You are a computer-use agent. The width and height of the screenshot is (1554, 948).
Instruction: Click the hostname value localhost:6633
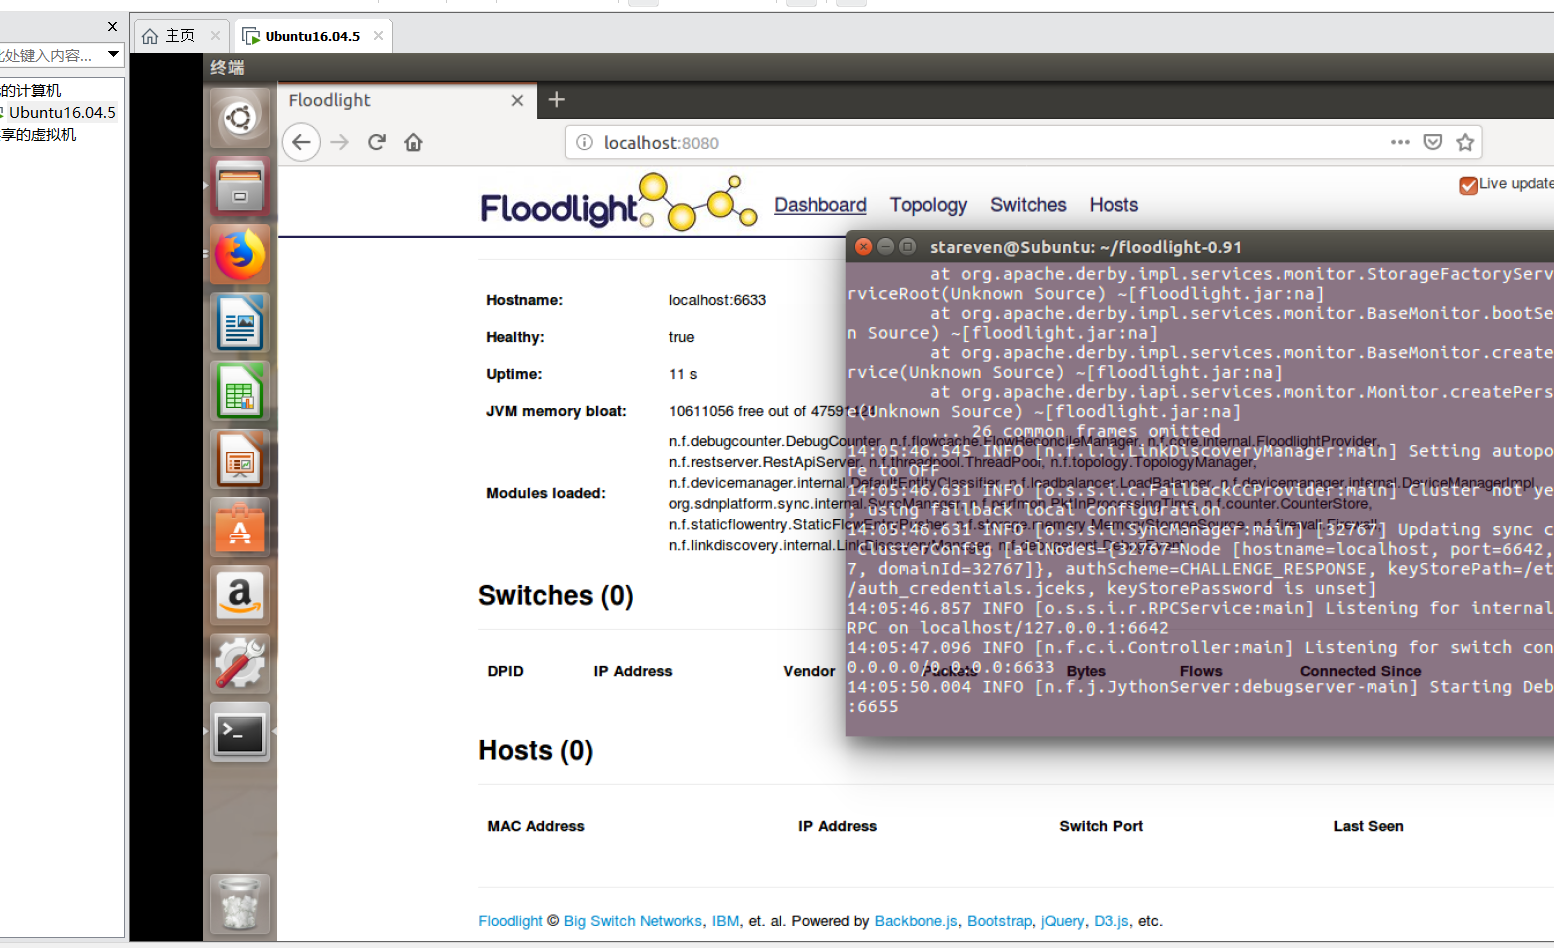pyautogui.click(x=717, y=300)
